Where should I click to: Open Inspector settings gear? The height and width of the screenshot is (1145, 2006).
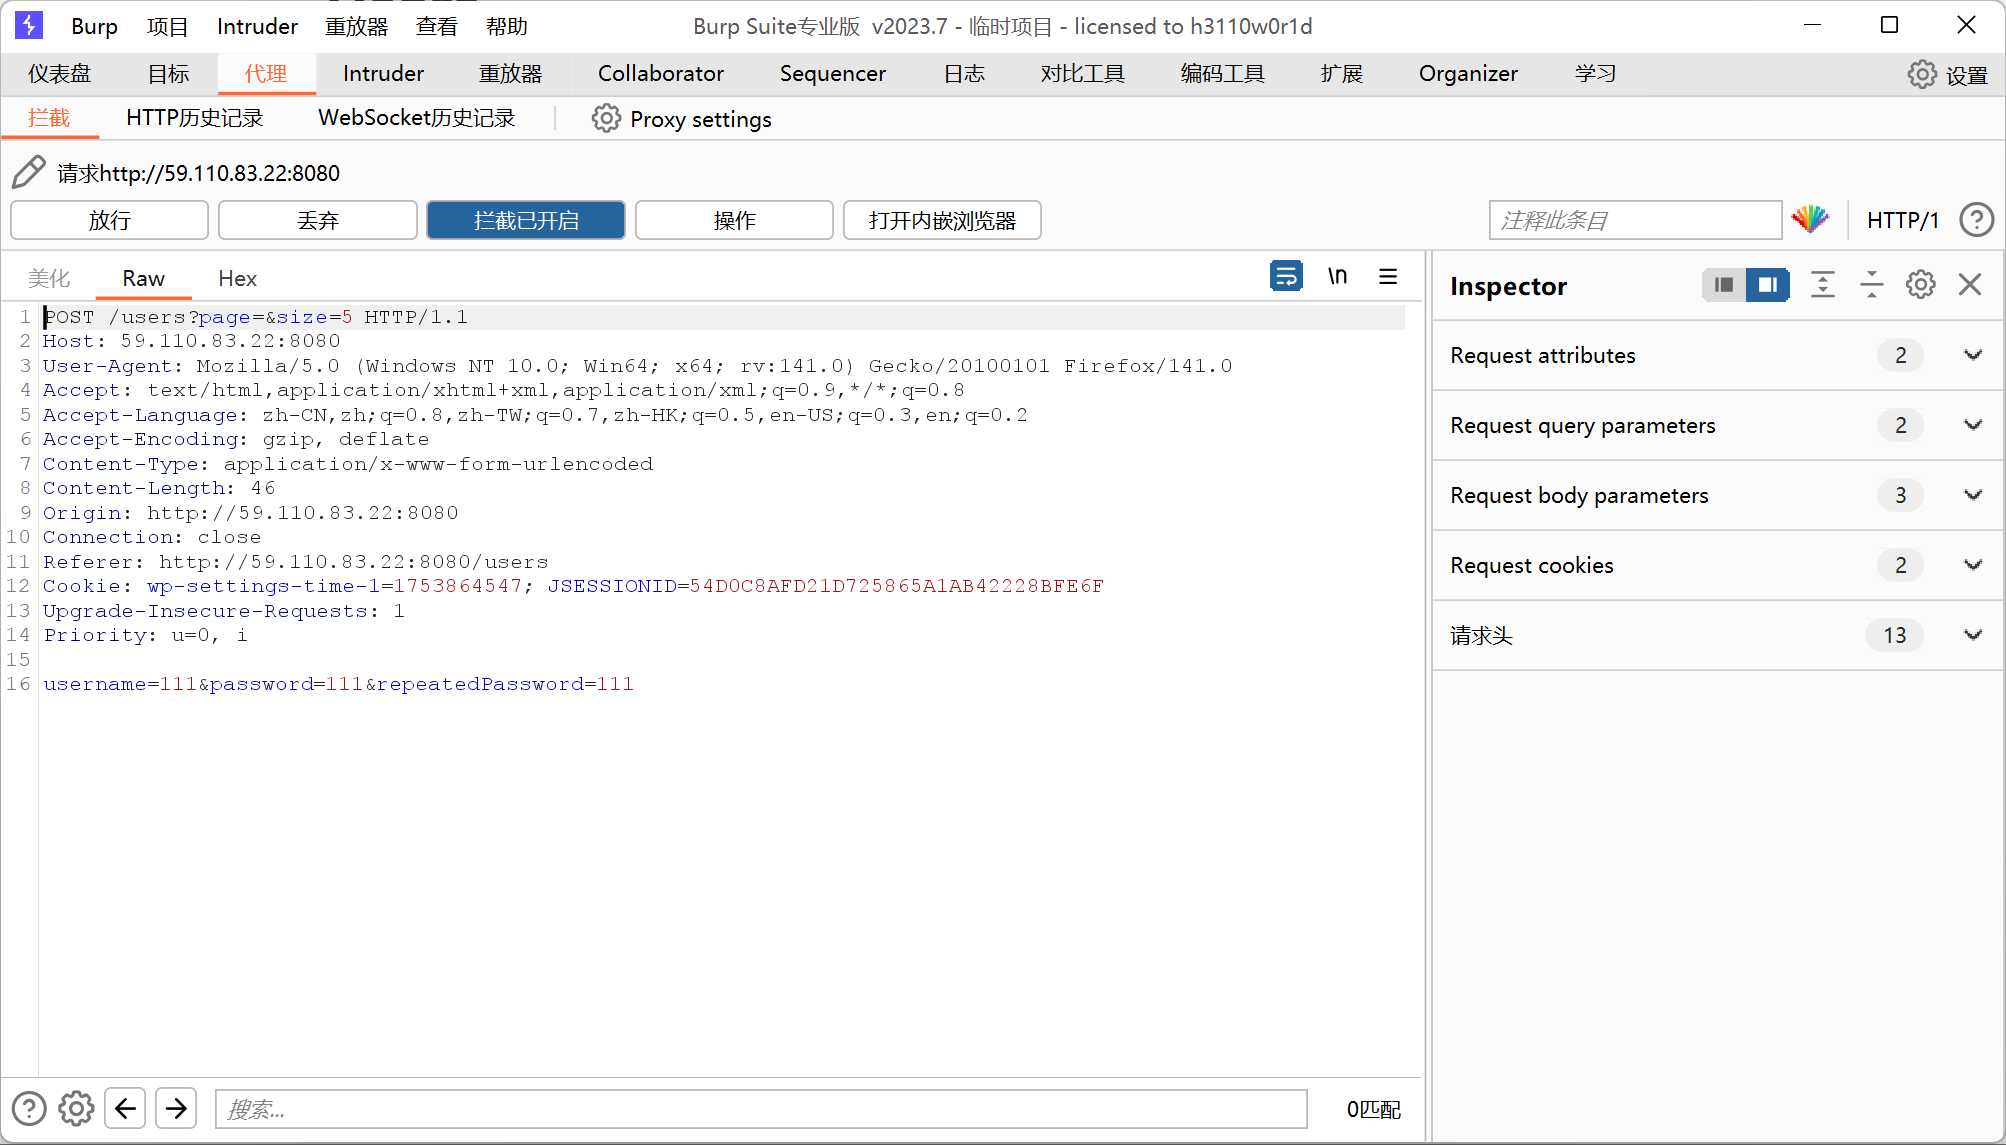point(1920,285)
